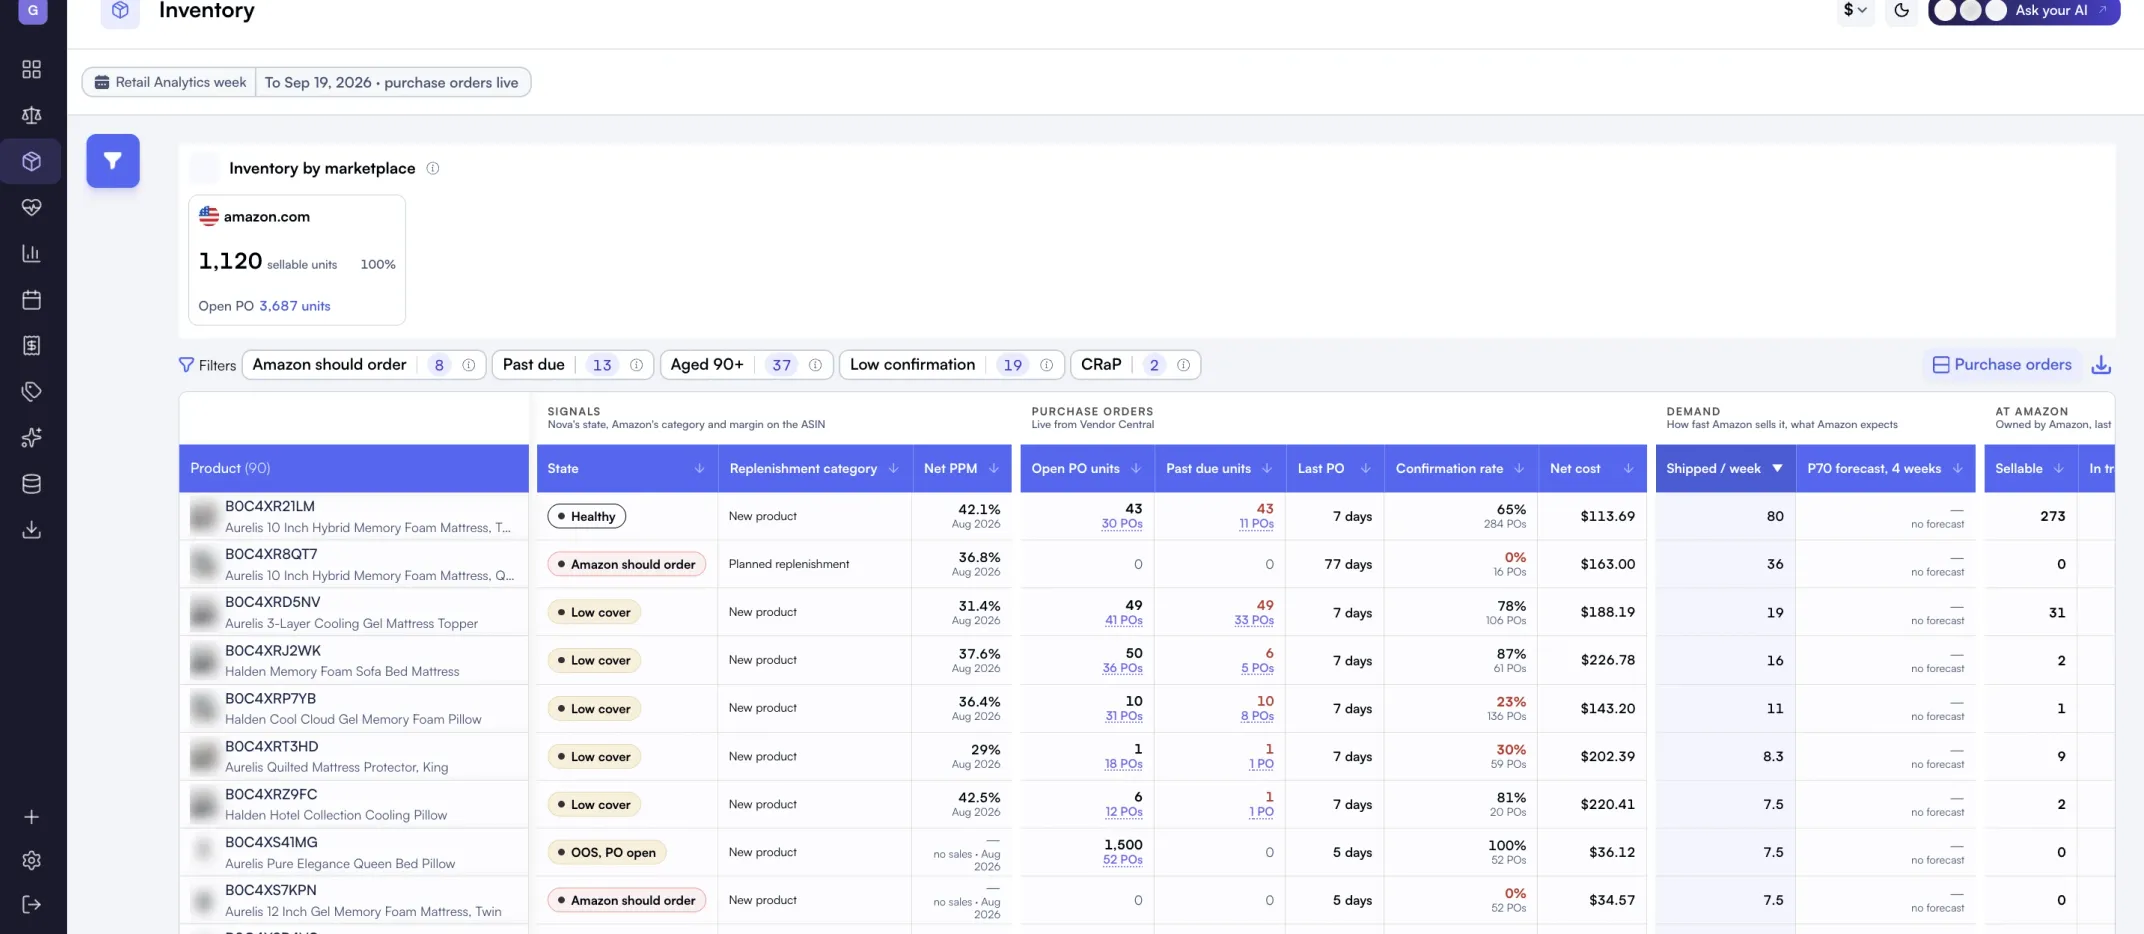This screenshot has height=934, width=2144.
Task: Open the bar chart icon in sidebar
Action: 31,253
